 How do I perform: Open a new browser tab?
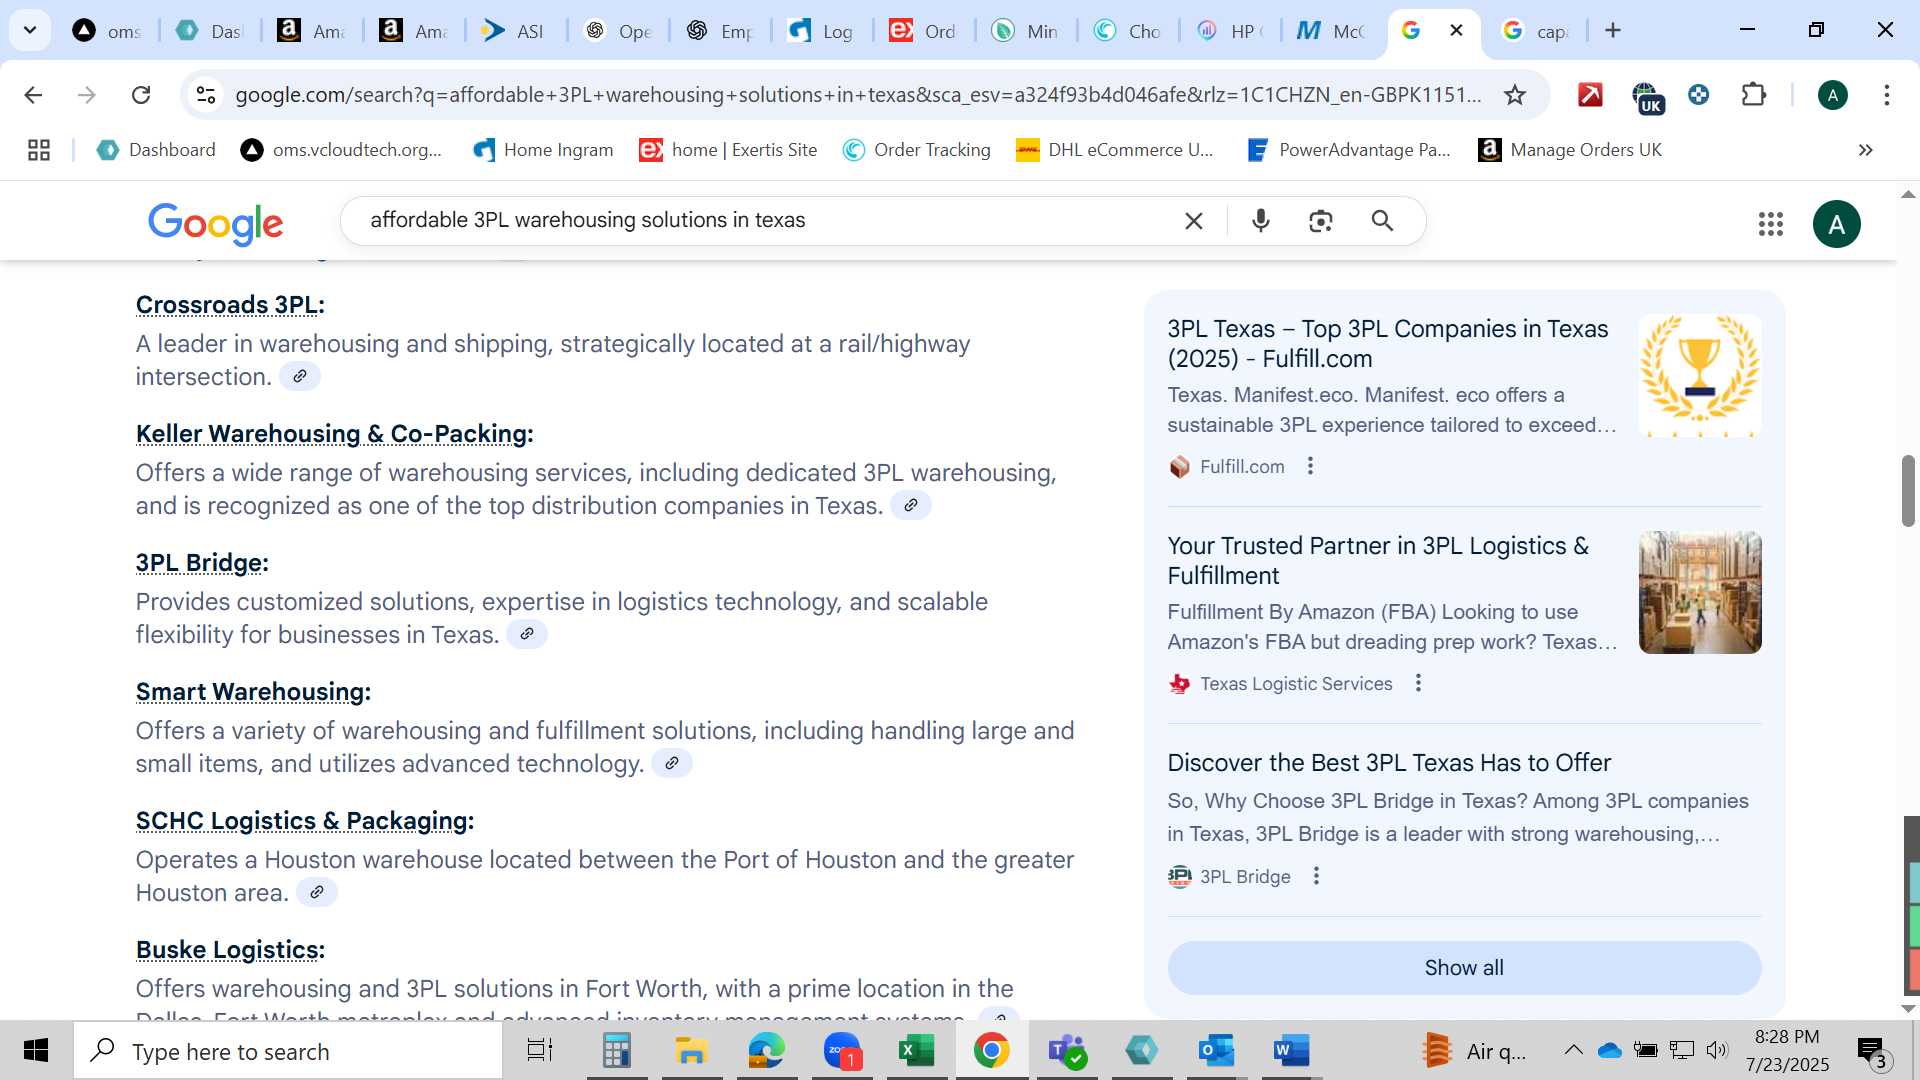[1613, 30]
